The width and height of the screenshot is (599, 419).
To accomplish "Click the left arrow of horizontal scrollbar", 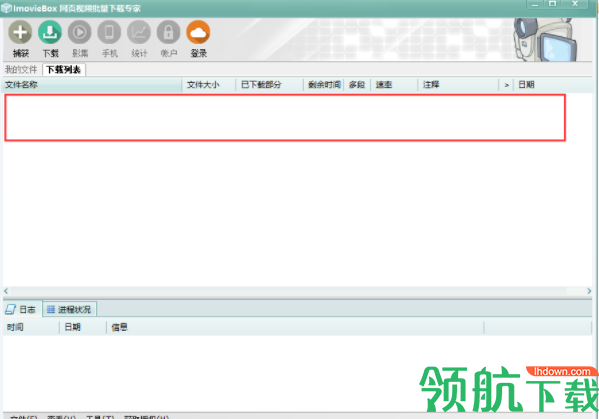I will coord(6,291).
